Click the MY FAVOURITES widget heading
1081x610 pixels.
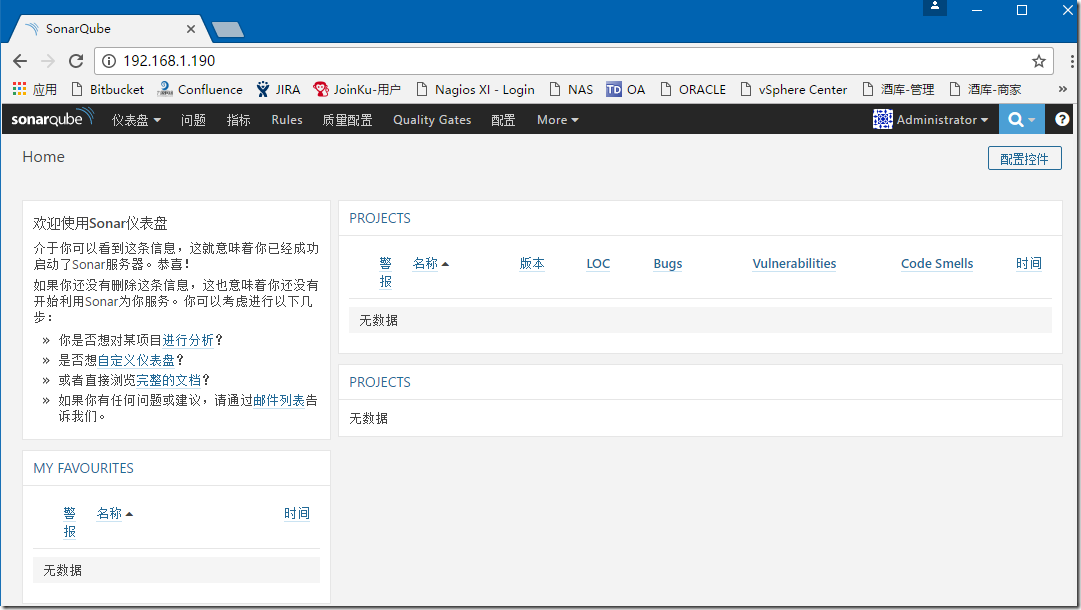pyautogui.click(x=83, y=469)
